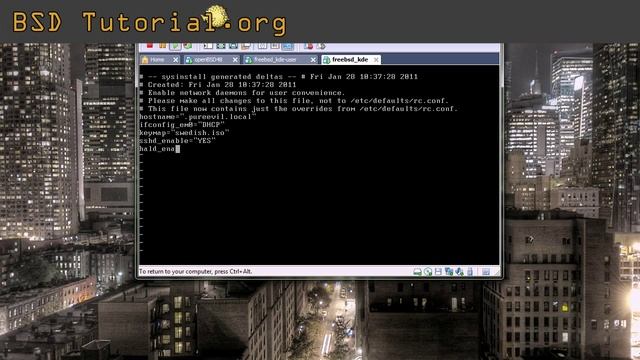The width and height of the screenshot is (640, 360).
Task: Click the green Power On play icon
Action: pyautogui.click(x=175, y=46)
